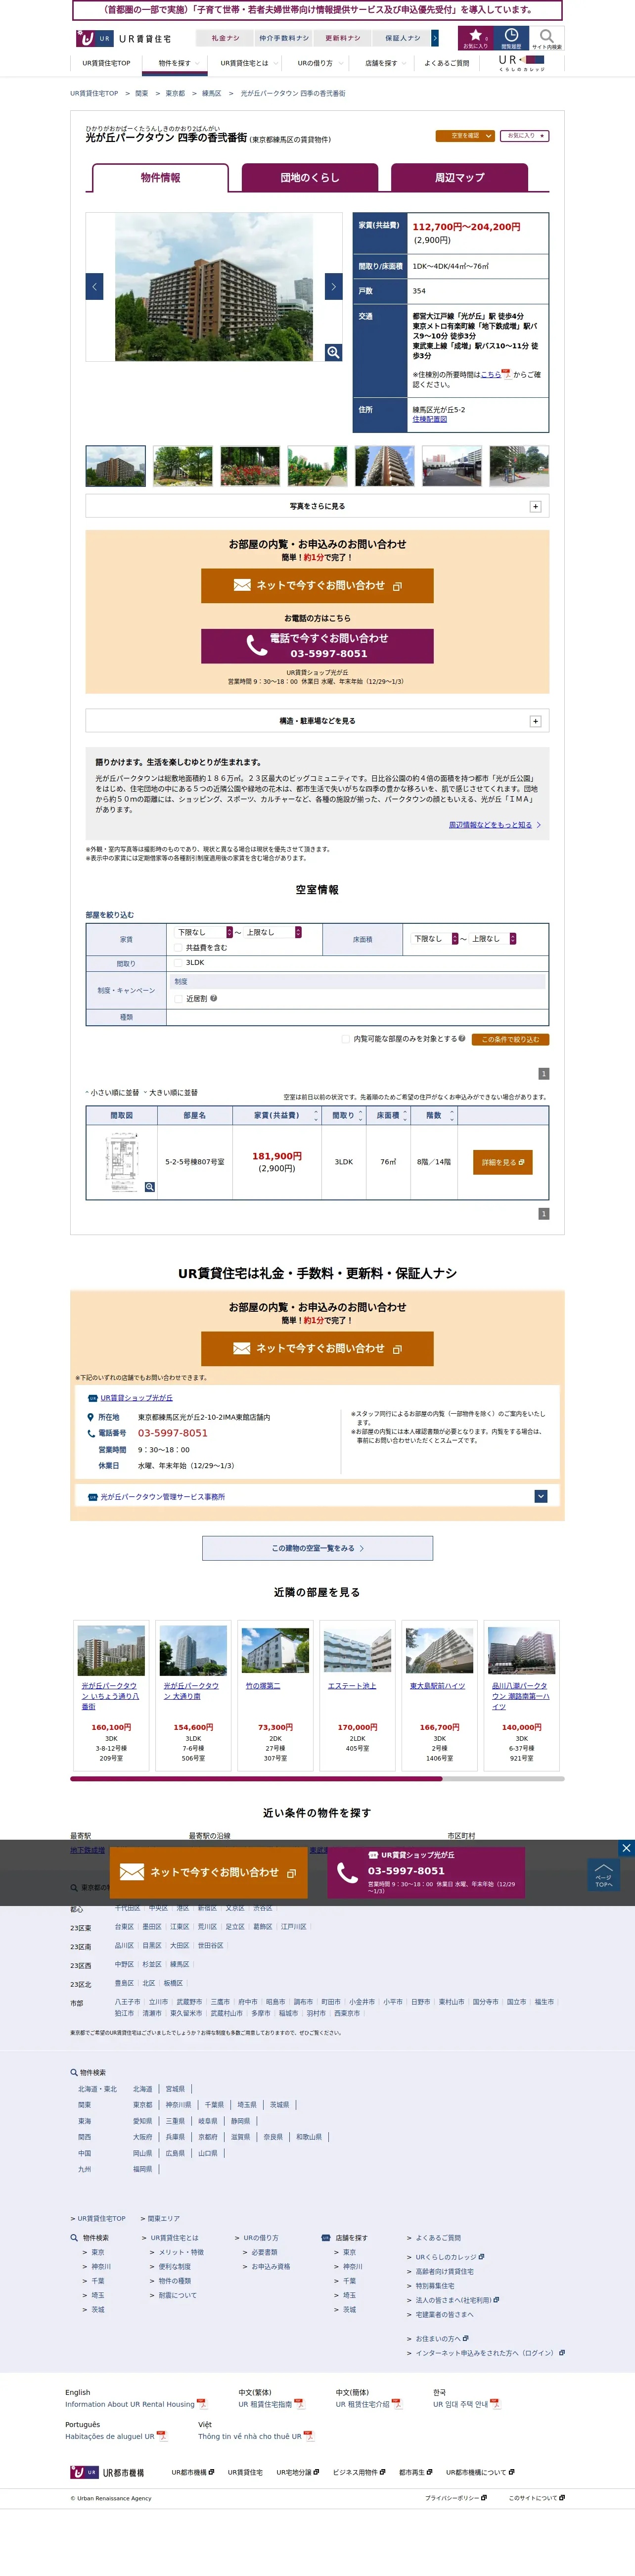Open 中文(繁体) guide PDF icon
The height and width of the screenshot is (2576, 635).
pyautogui.click(x=299, y=2404)
